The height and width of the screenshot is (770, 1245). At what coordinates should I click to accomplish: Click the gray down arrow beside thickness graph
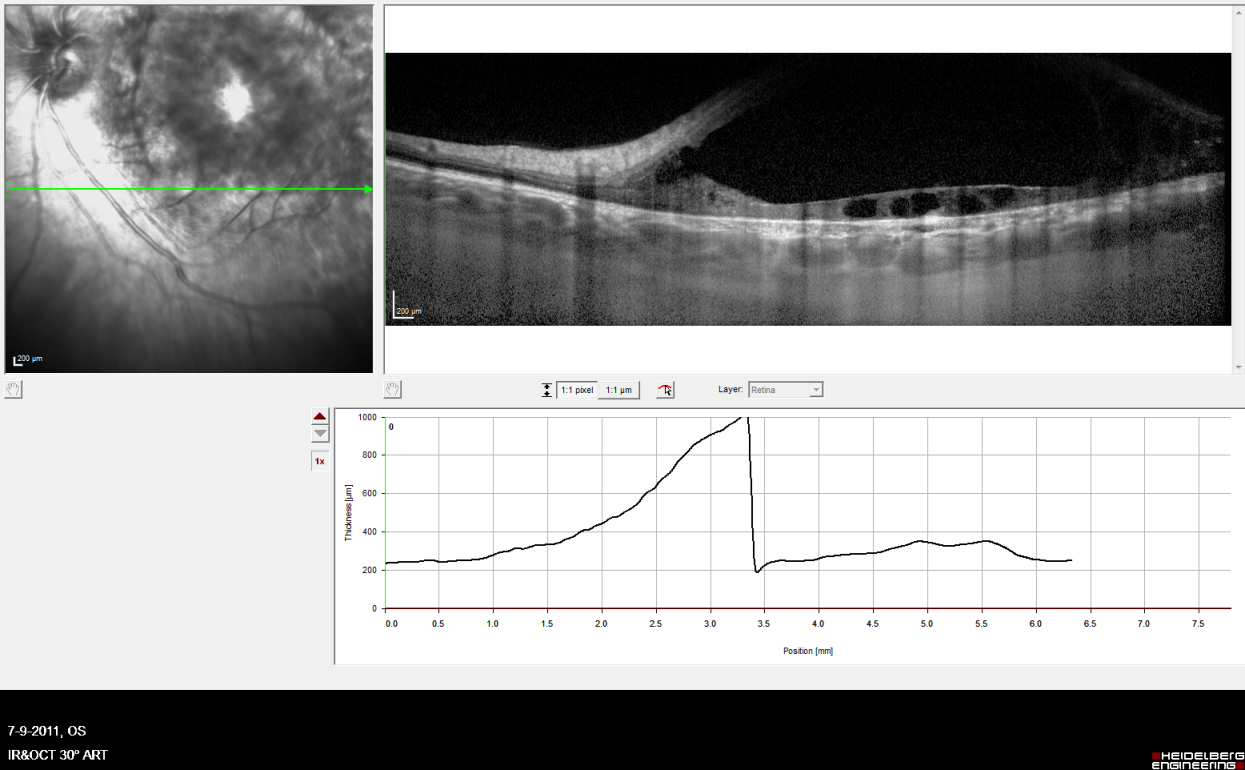[320, 434]
